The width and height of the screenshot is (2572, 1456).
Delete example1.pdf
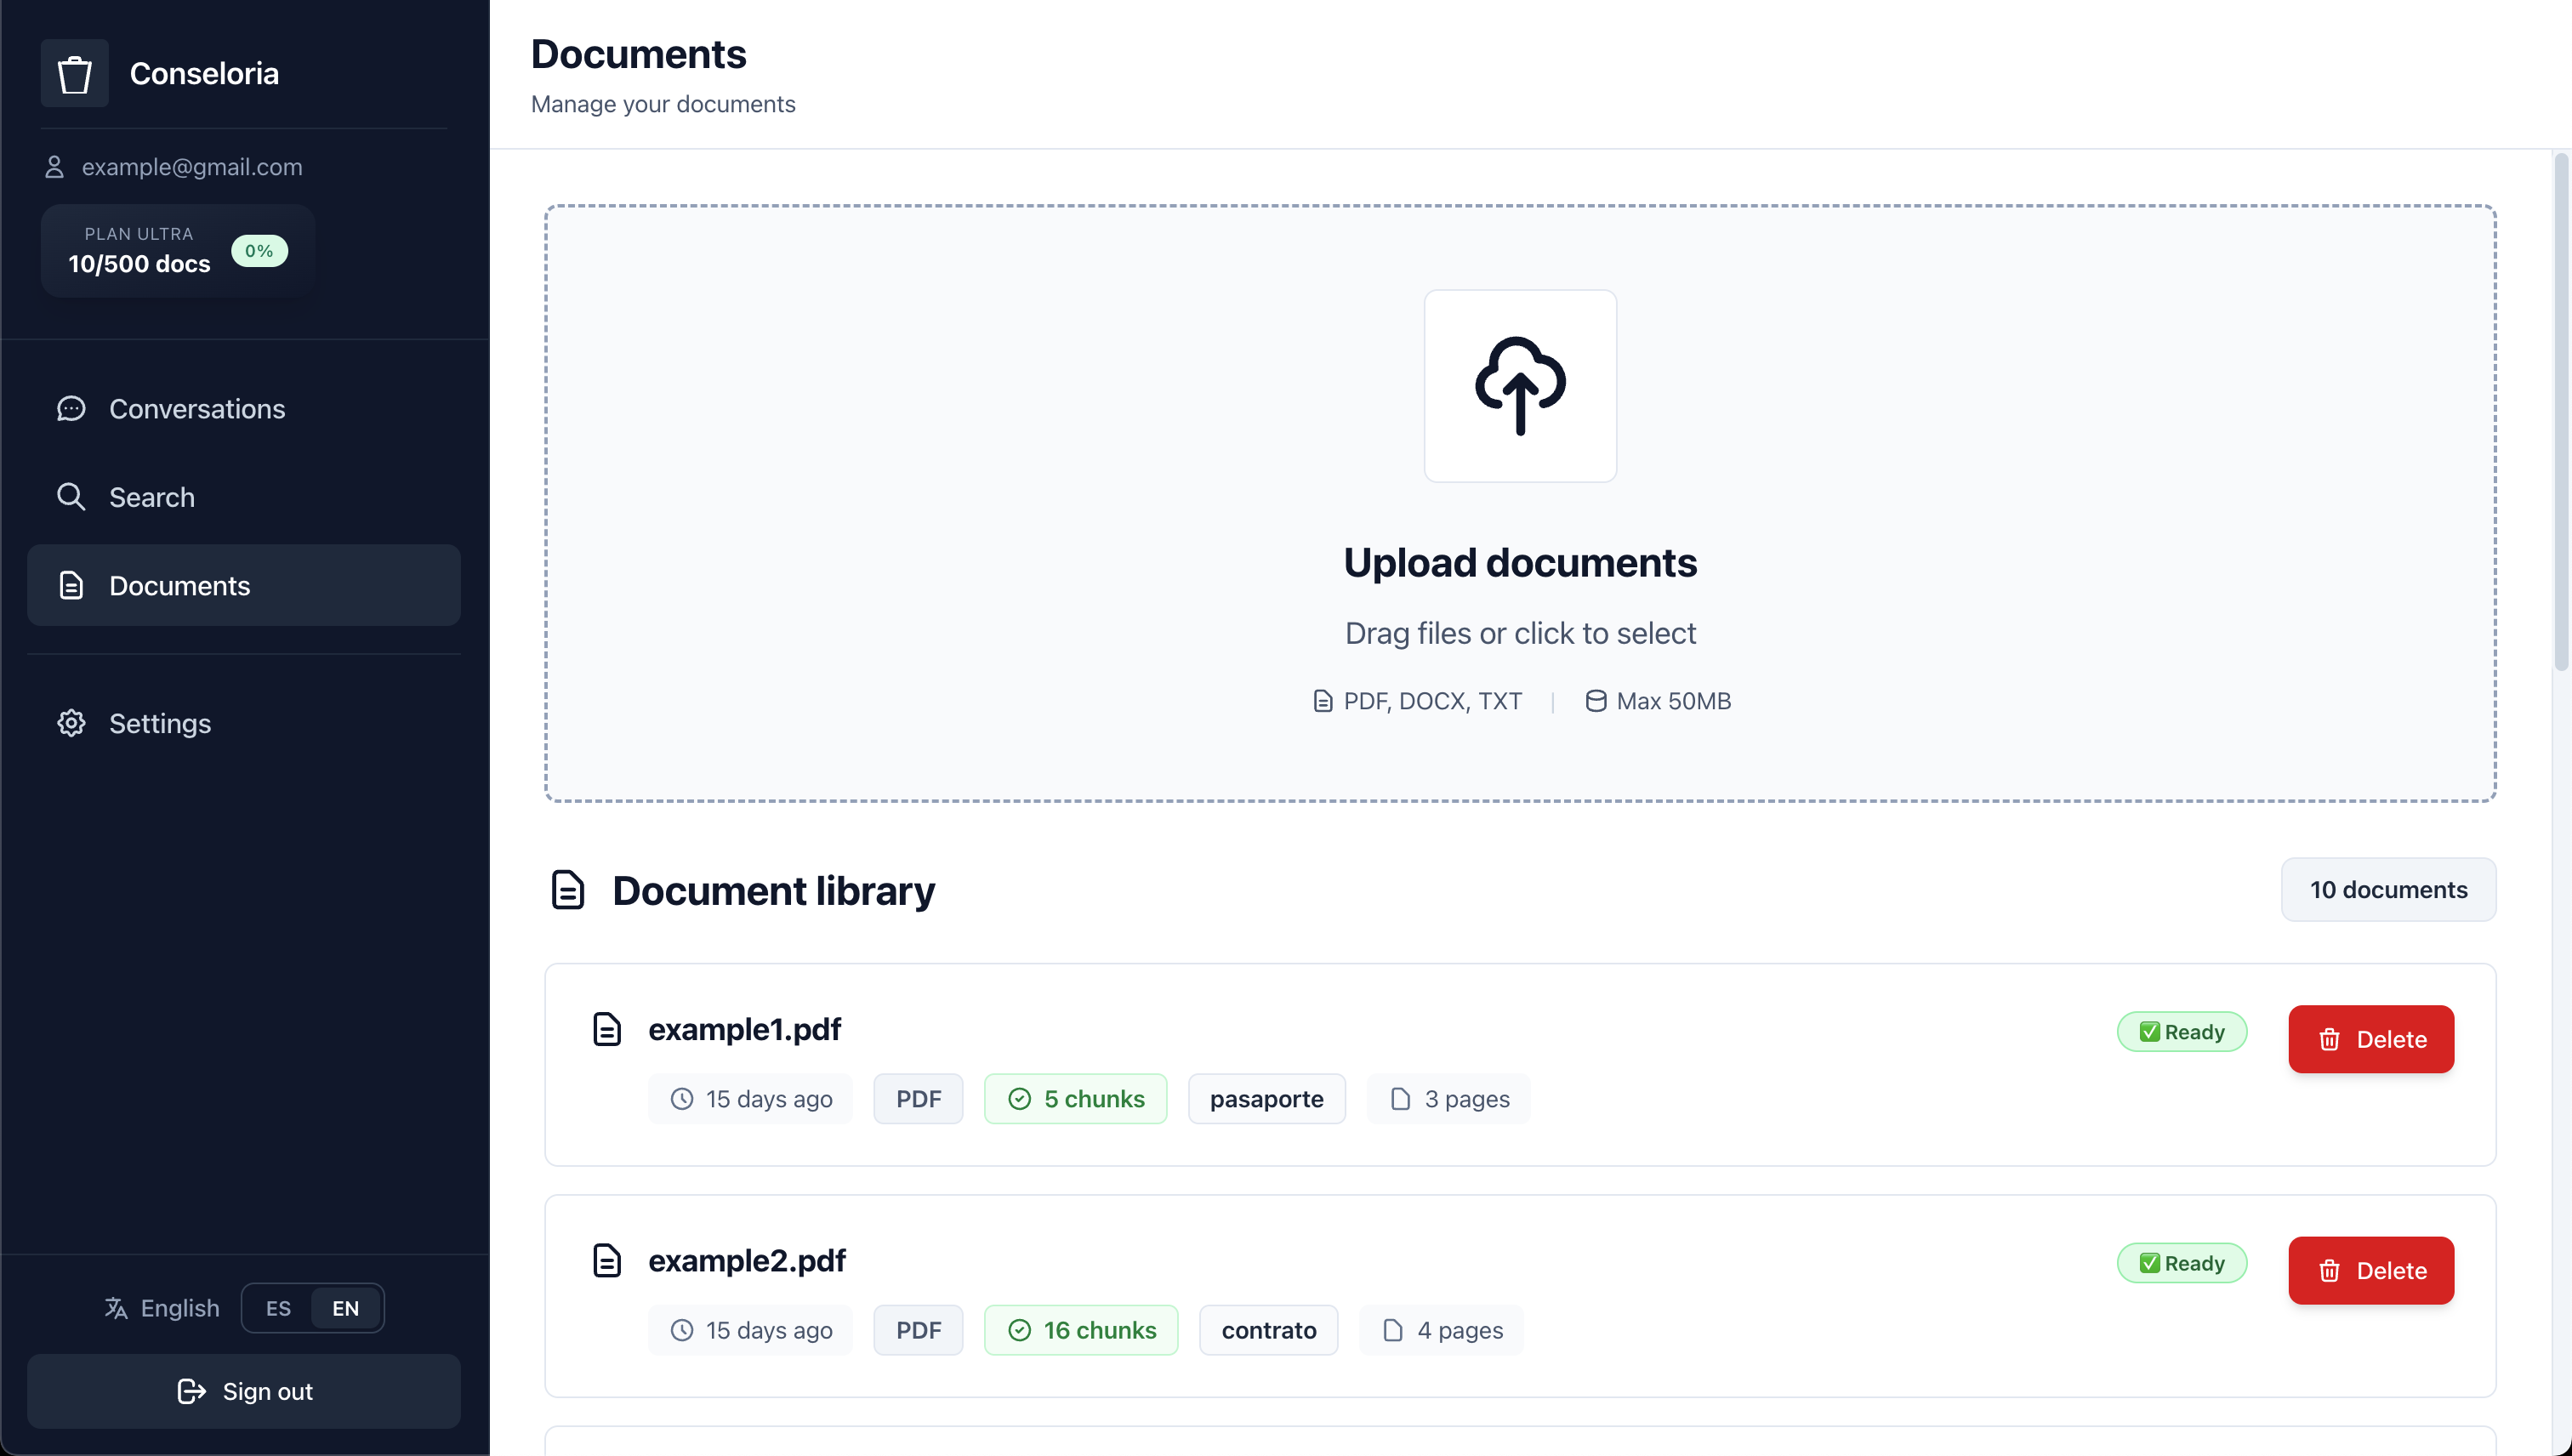tap(2370, 1039)
